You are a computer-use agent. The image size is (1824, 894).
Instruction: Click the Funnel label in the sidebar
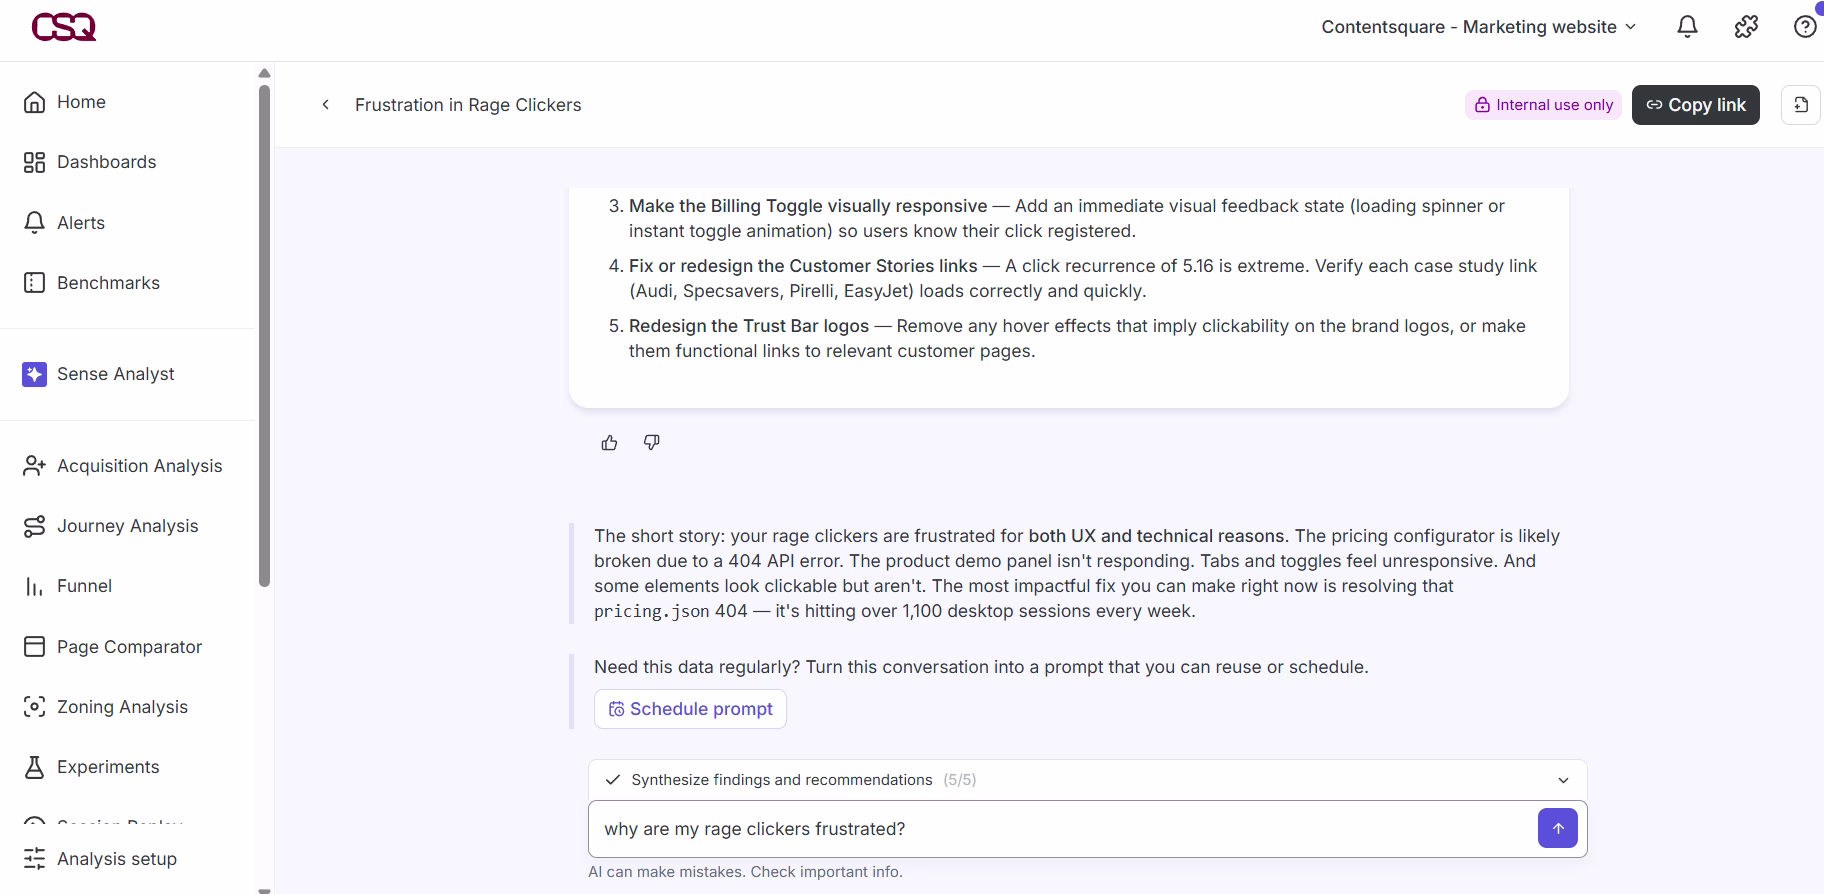coord(84,586)
